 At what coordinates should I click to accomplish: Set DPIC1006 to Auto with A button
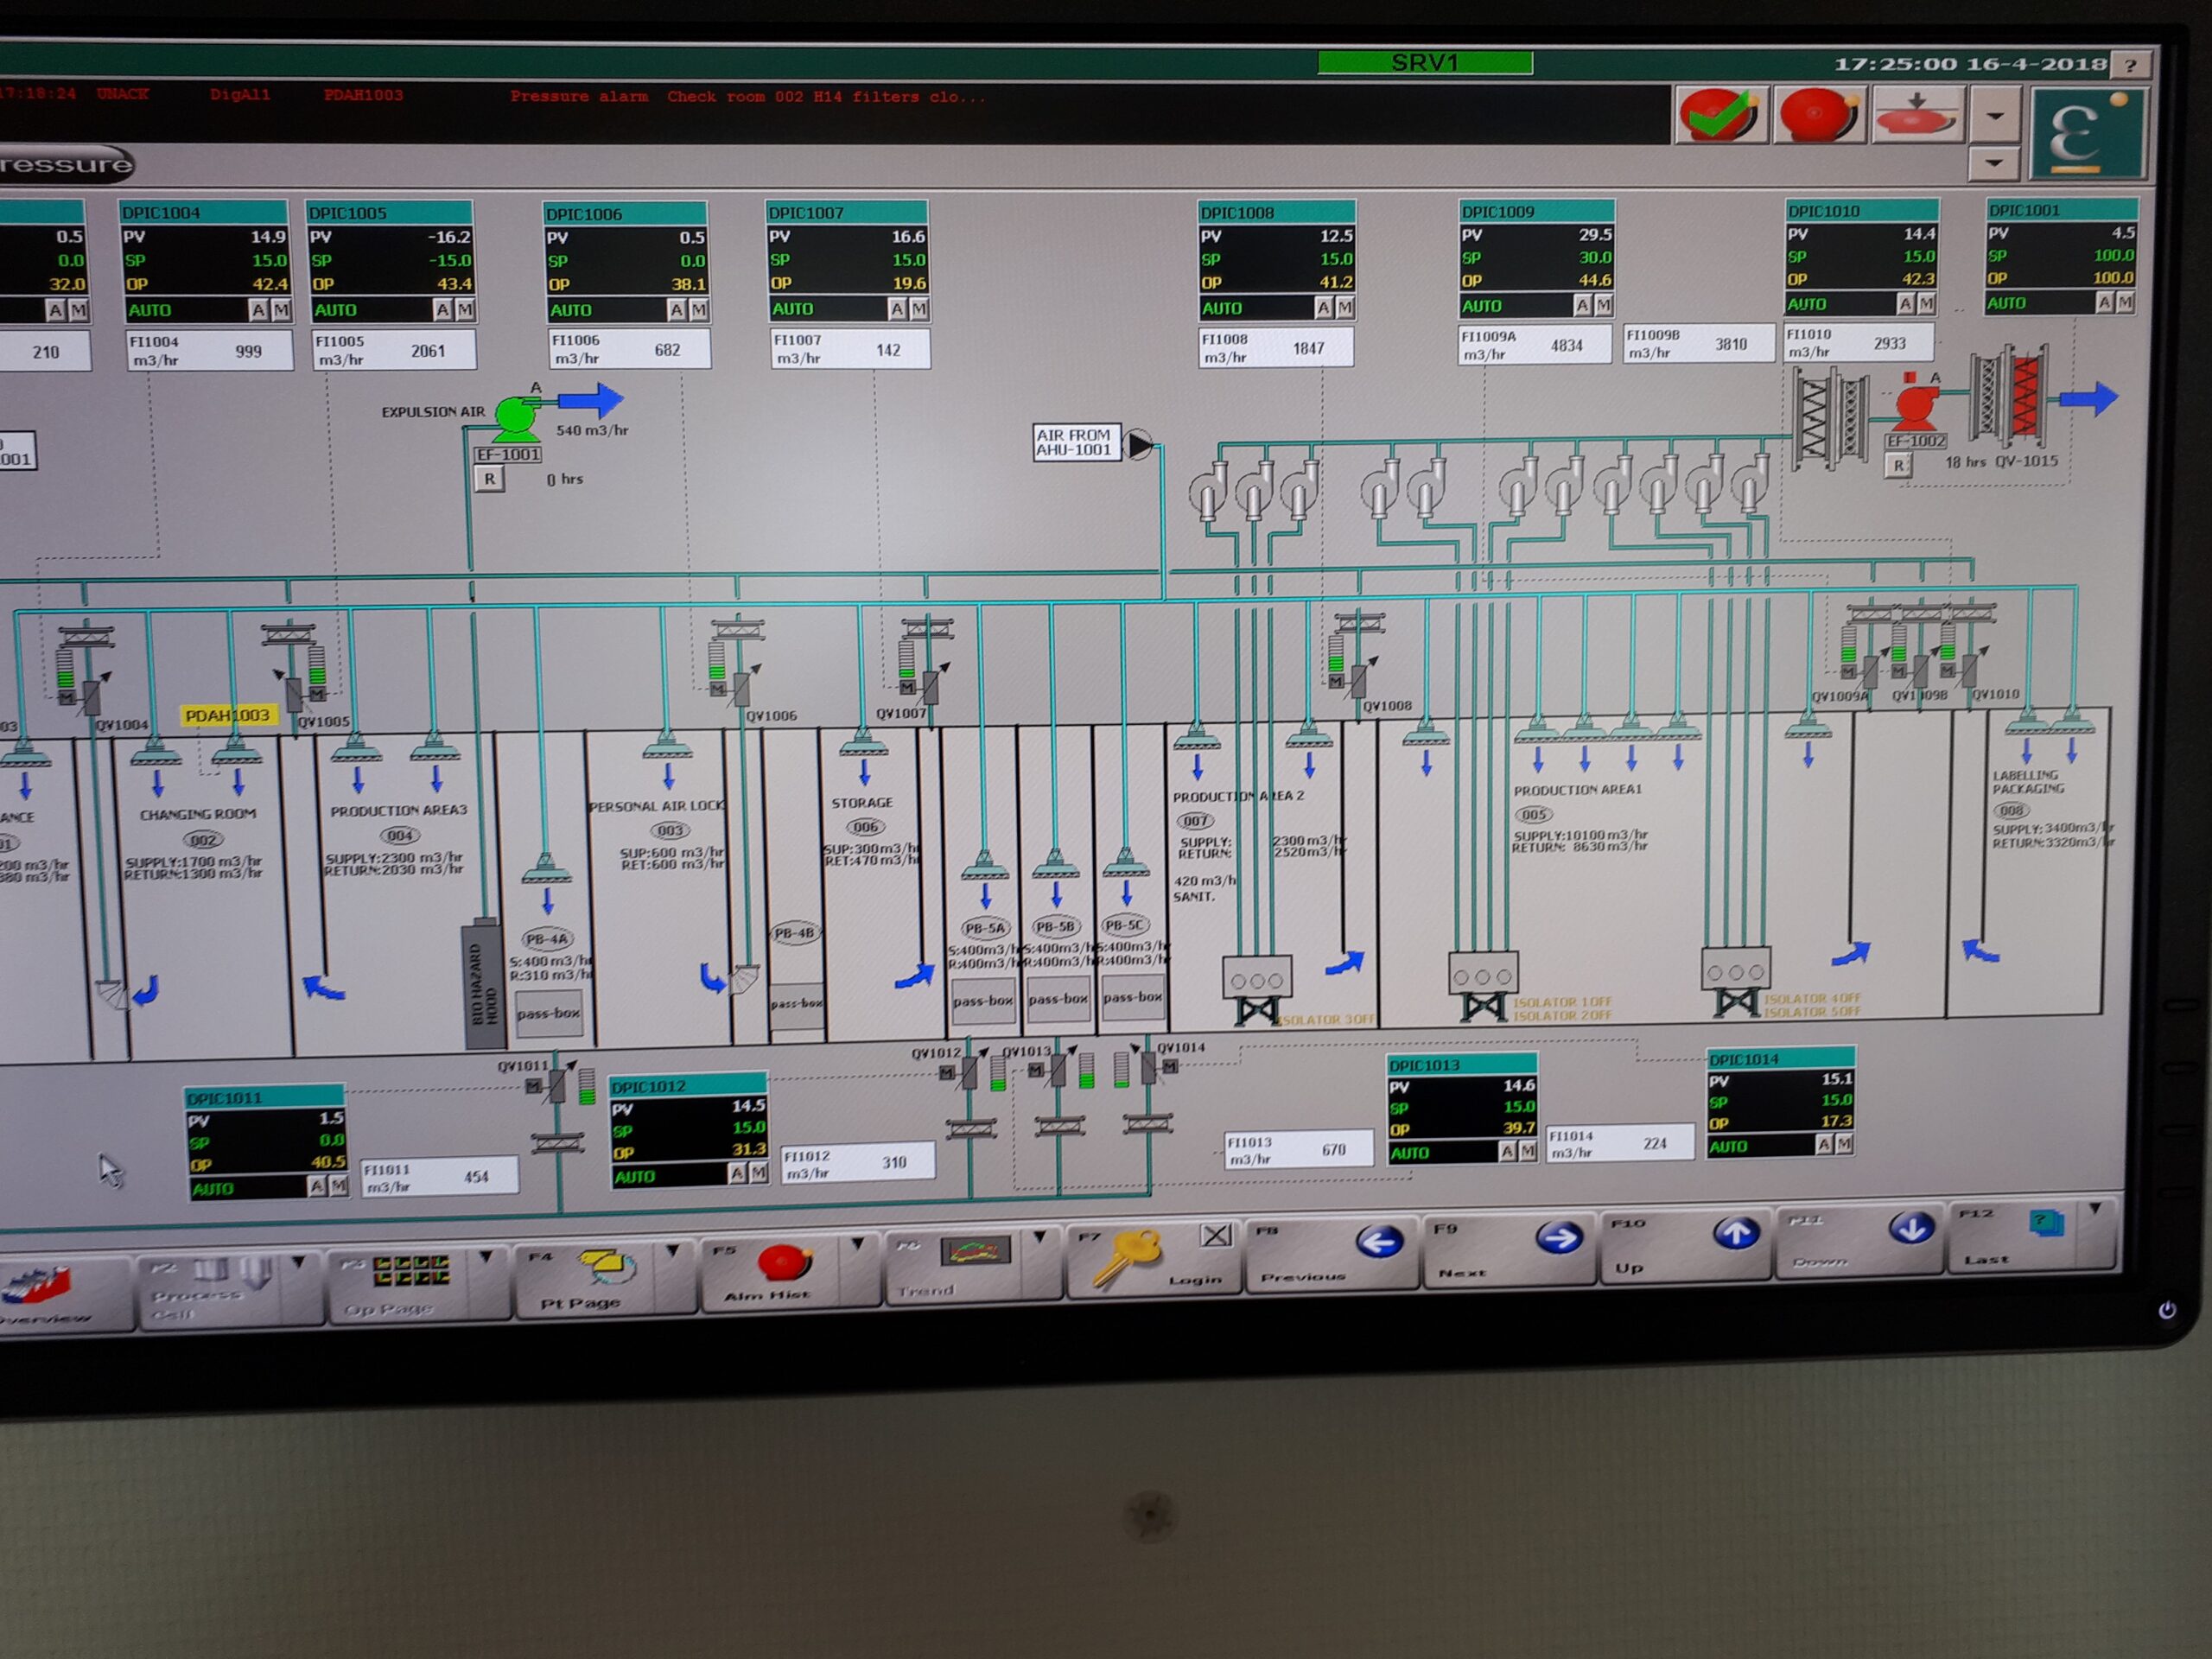click(676, 311)
